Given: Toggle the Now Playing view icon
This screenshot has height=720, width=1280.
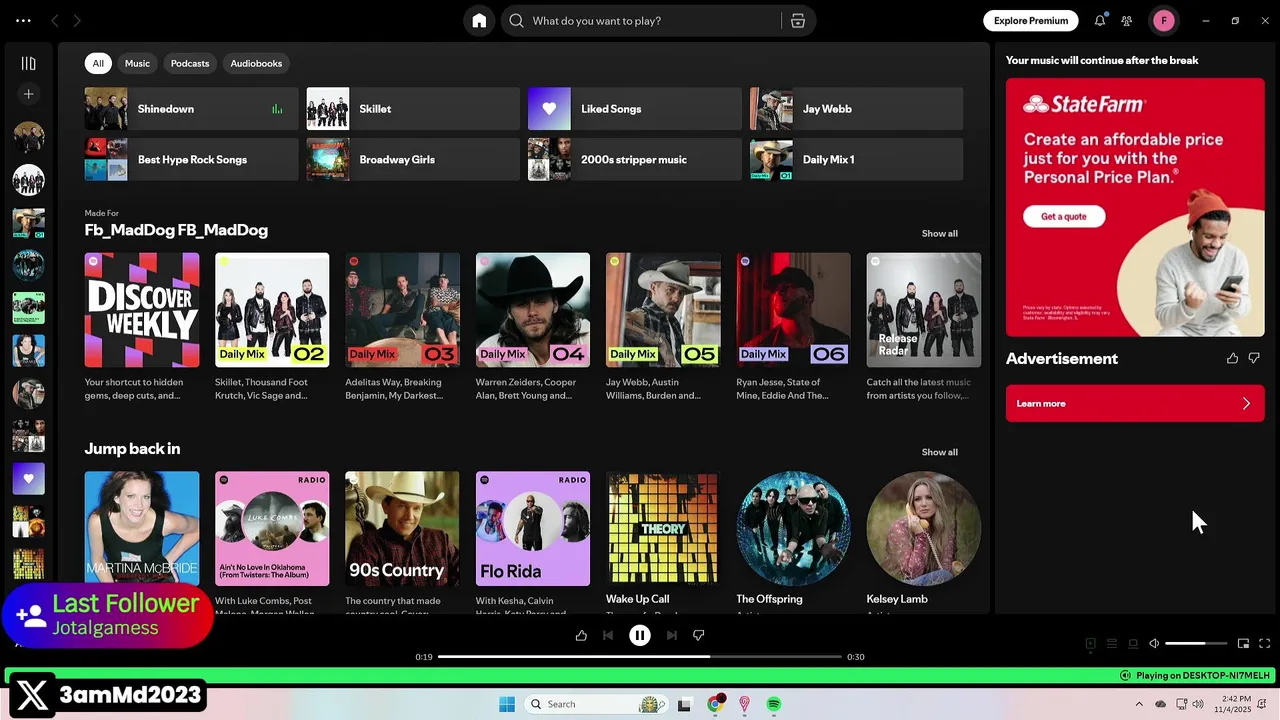Looking at the screenshot, I should point(1091,644).
